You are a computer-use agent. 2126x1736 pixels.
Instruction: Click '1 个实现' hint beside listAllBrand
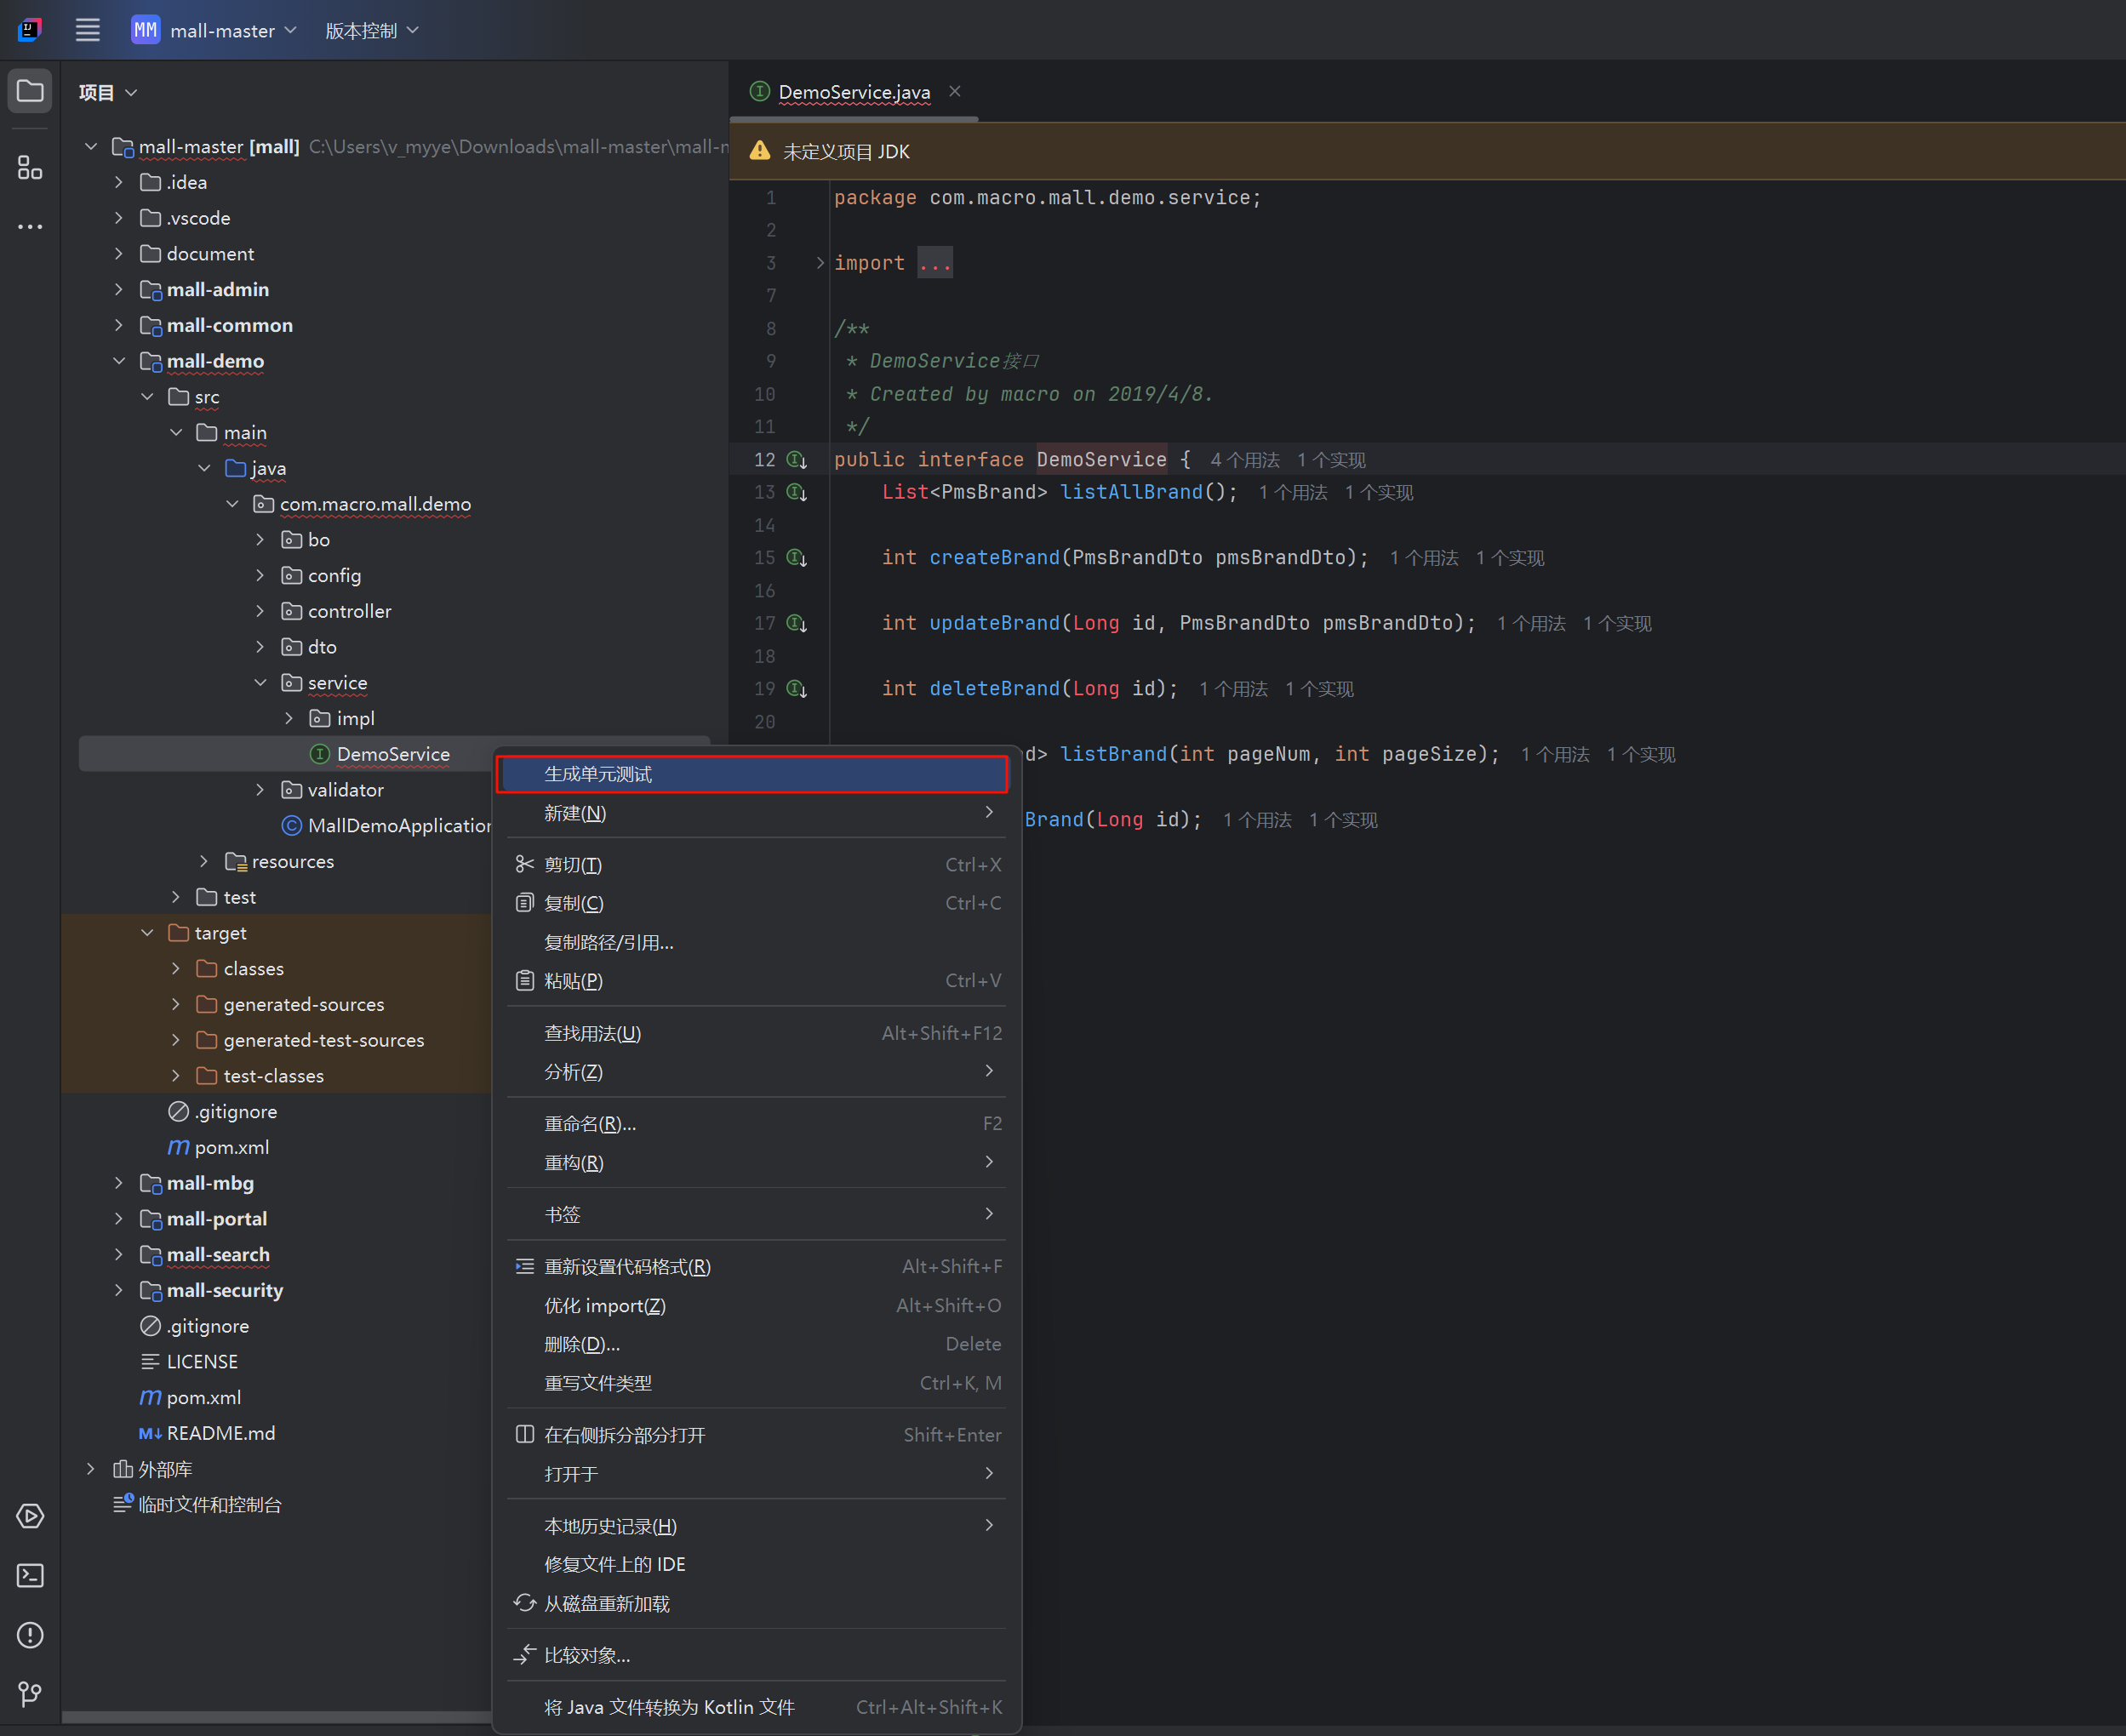1379,492
